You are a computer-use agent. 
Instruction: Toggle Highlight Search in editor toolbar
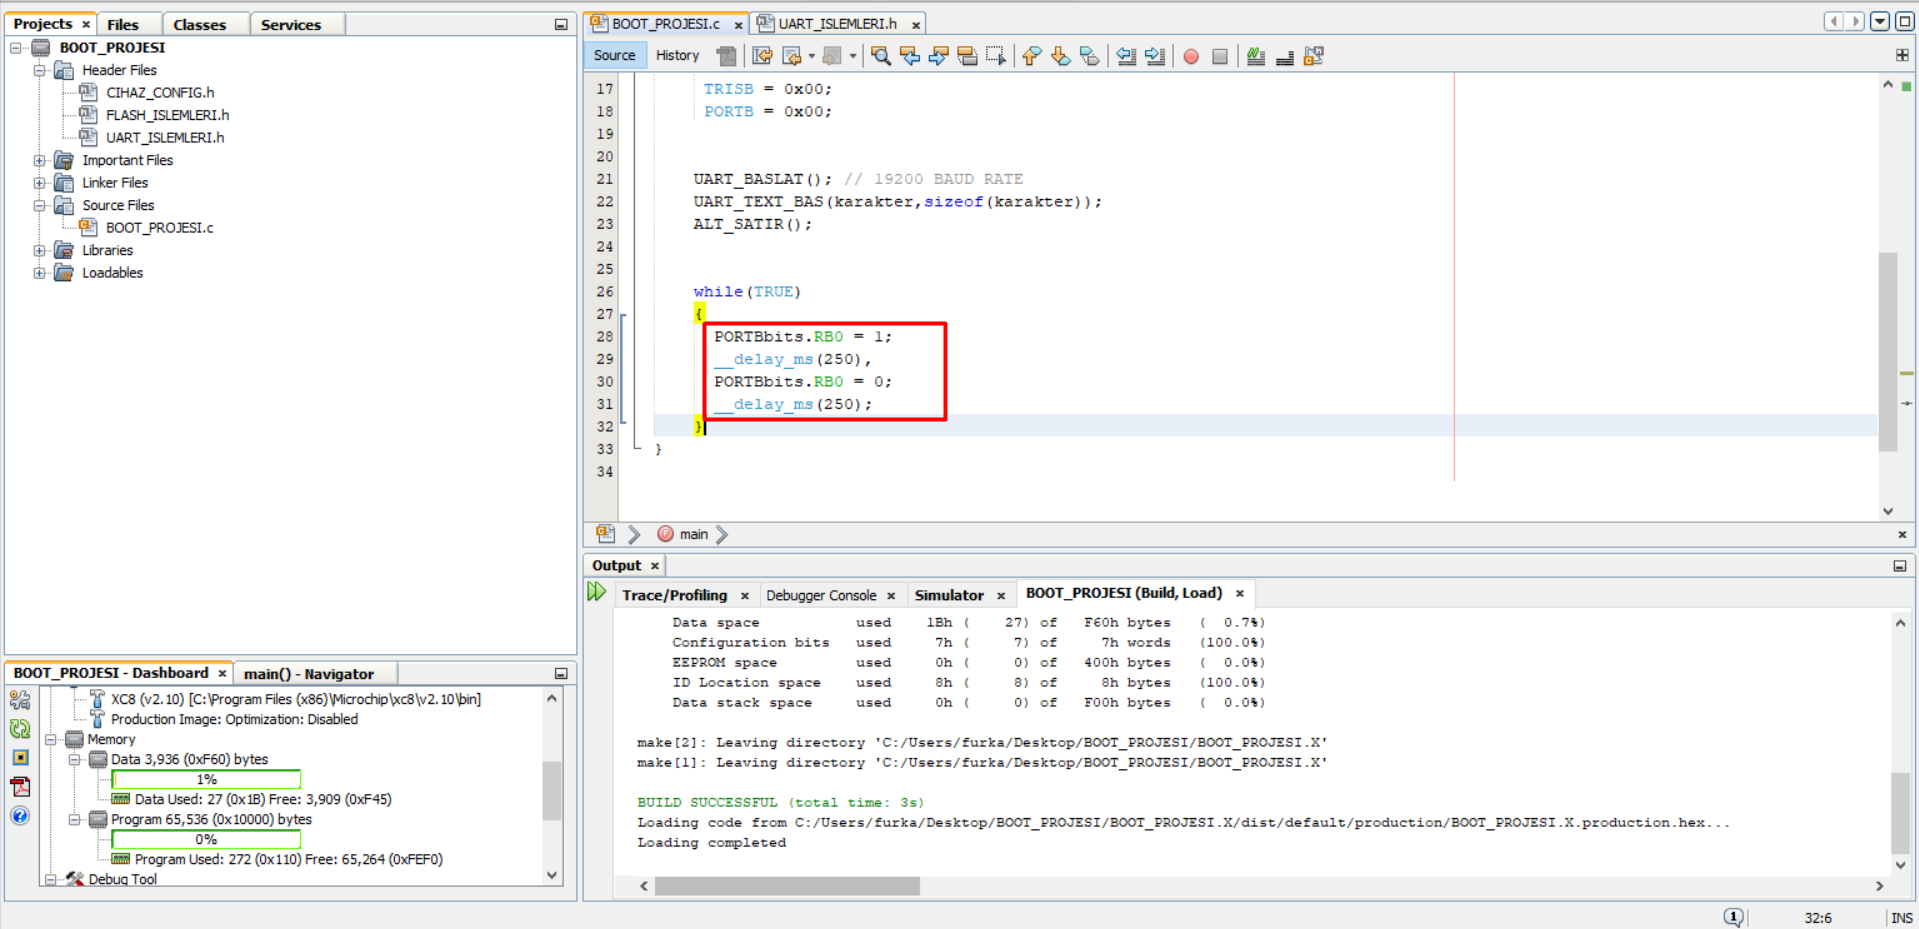coord(967,56)
